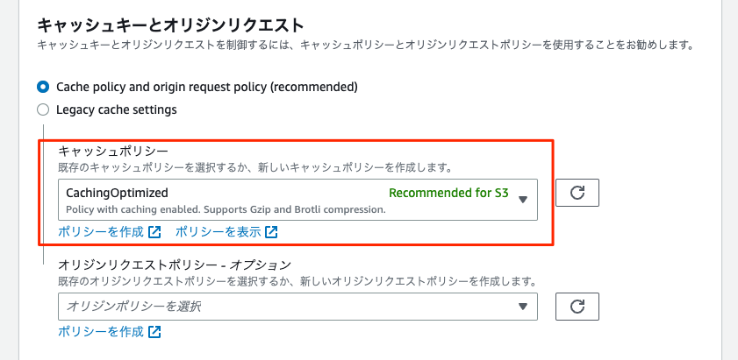Expand the オリジンポリシーを選択 dropdown arrow
The image size is (738, 360).
522,307
